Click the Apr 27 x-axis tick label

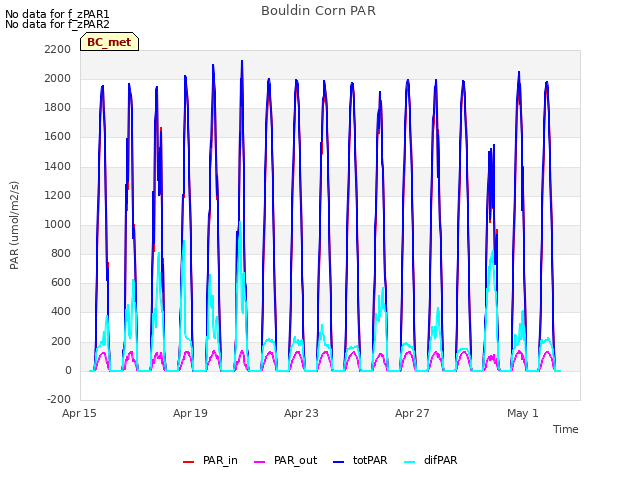(412, 413)
